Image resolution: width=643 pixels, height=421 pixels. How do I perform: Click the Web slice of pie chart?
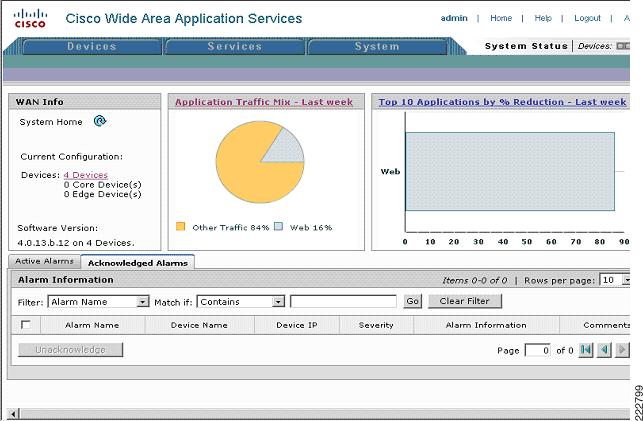(x=287, y=148)
